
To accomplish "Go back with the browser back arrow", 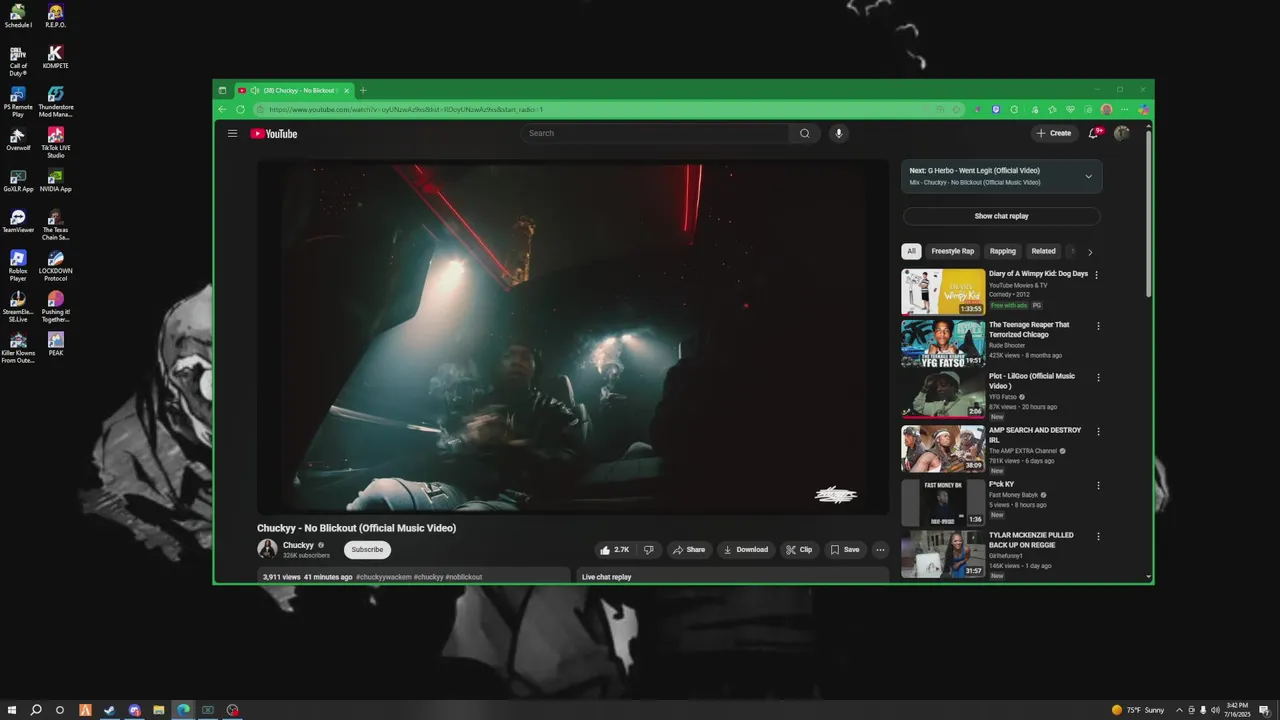I will 222,109.
